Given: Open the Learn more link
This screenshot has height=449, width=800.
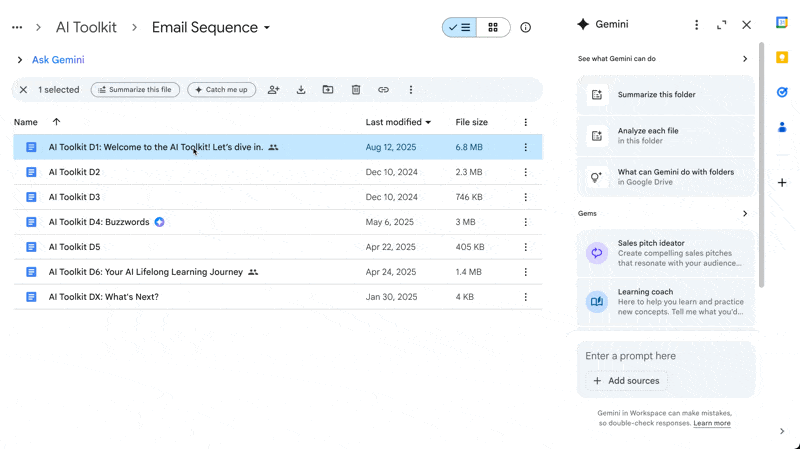Looking at the screenshot, I should (x=712, y=423).
